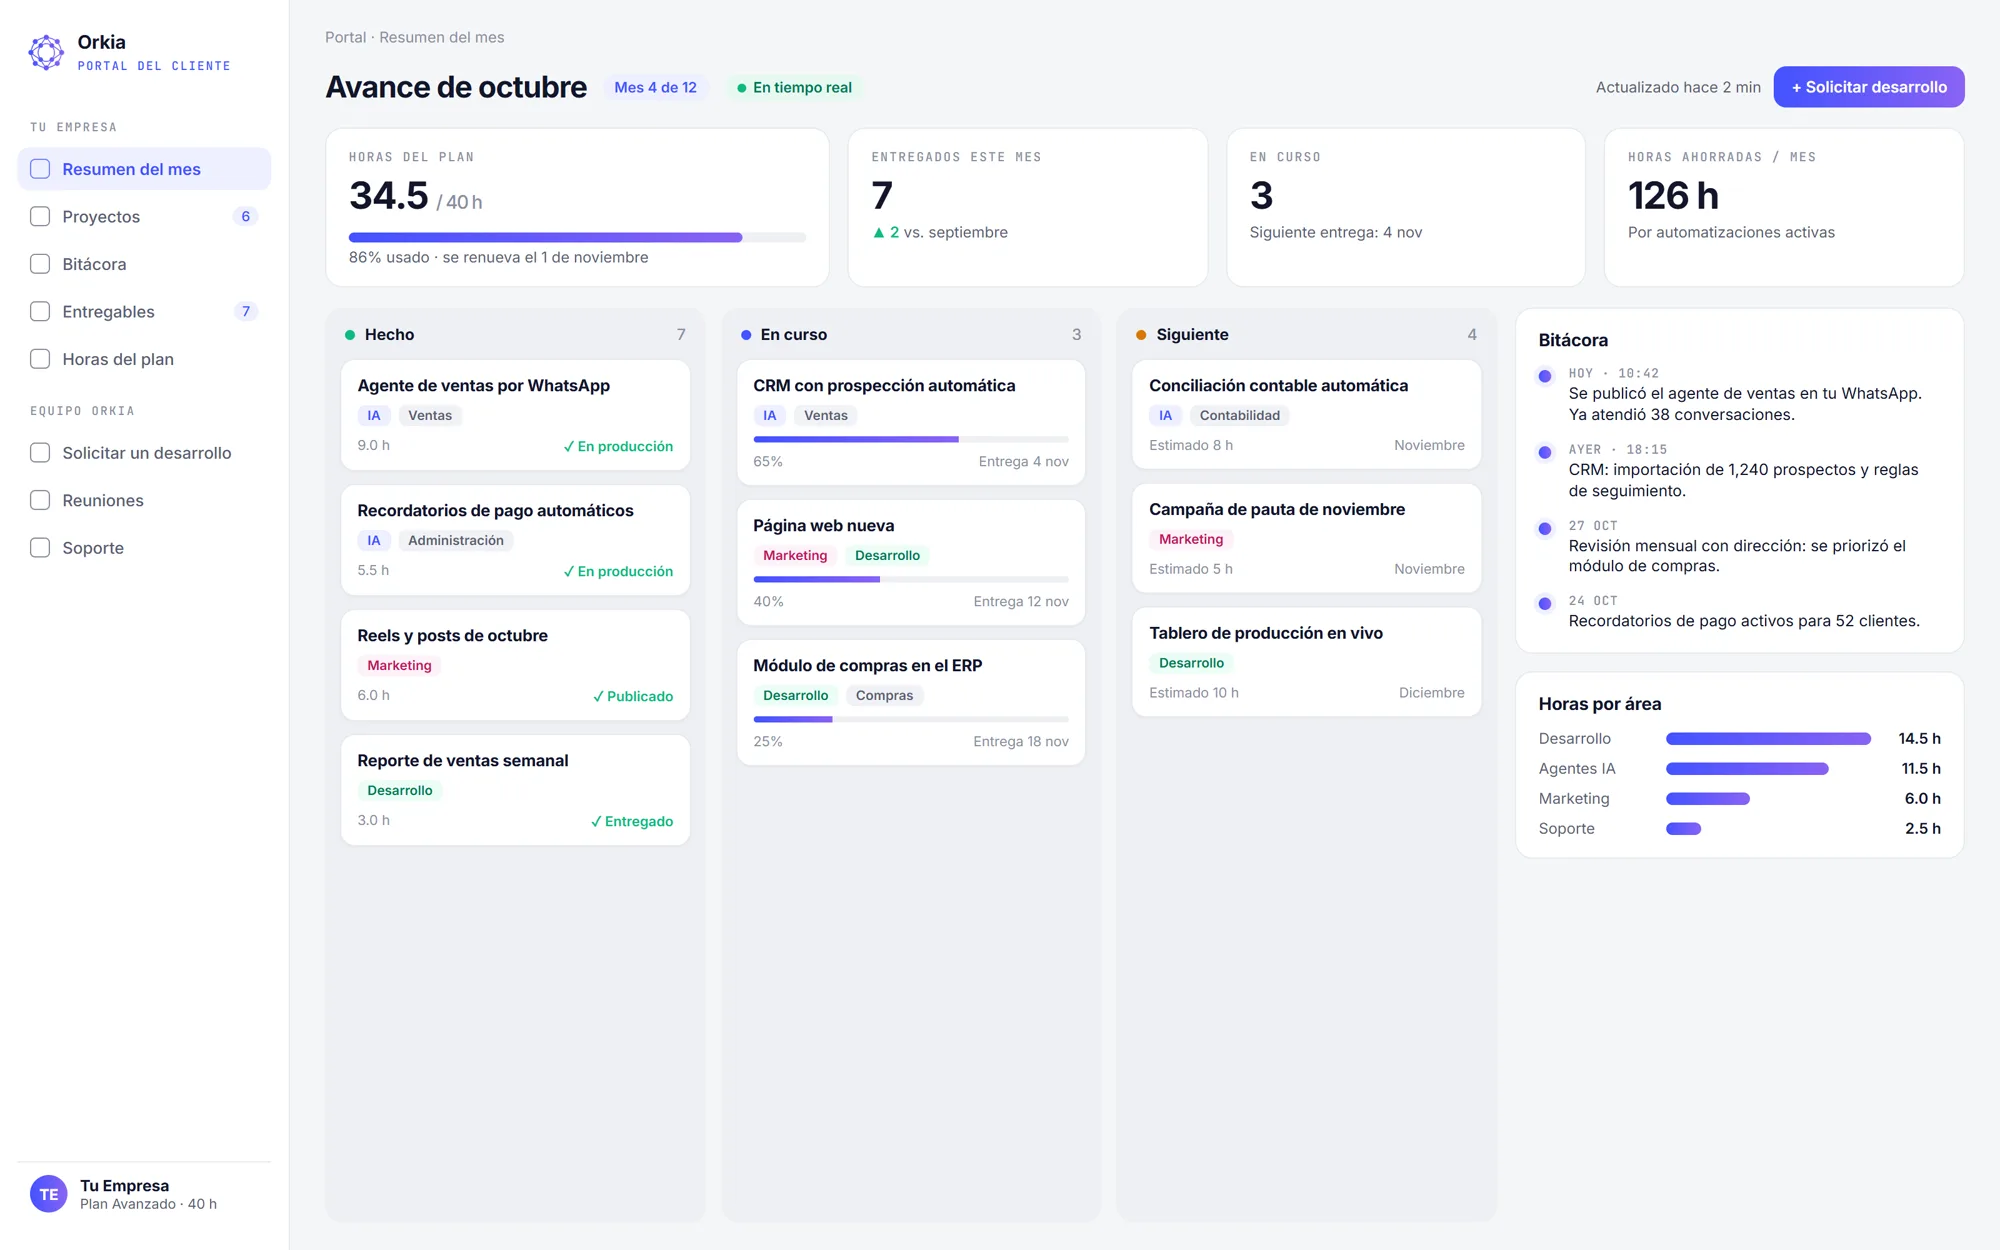Viewport: 2000px width, 1250px height.
Task: Click the orange dot of Siguiente column
Action: [1141, 335]
